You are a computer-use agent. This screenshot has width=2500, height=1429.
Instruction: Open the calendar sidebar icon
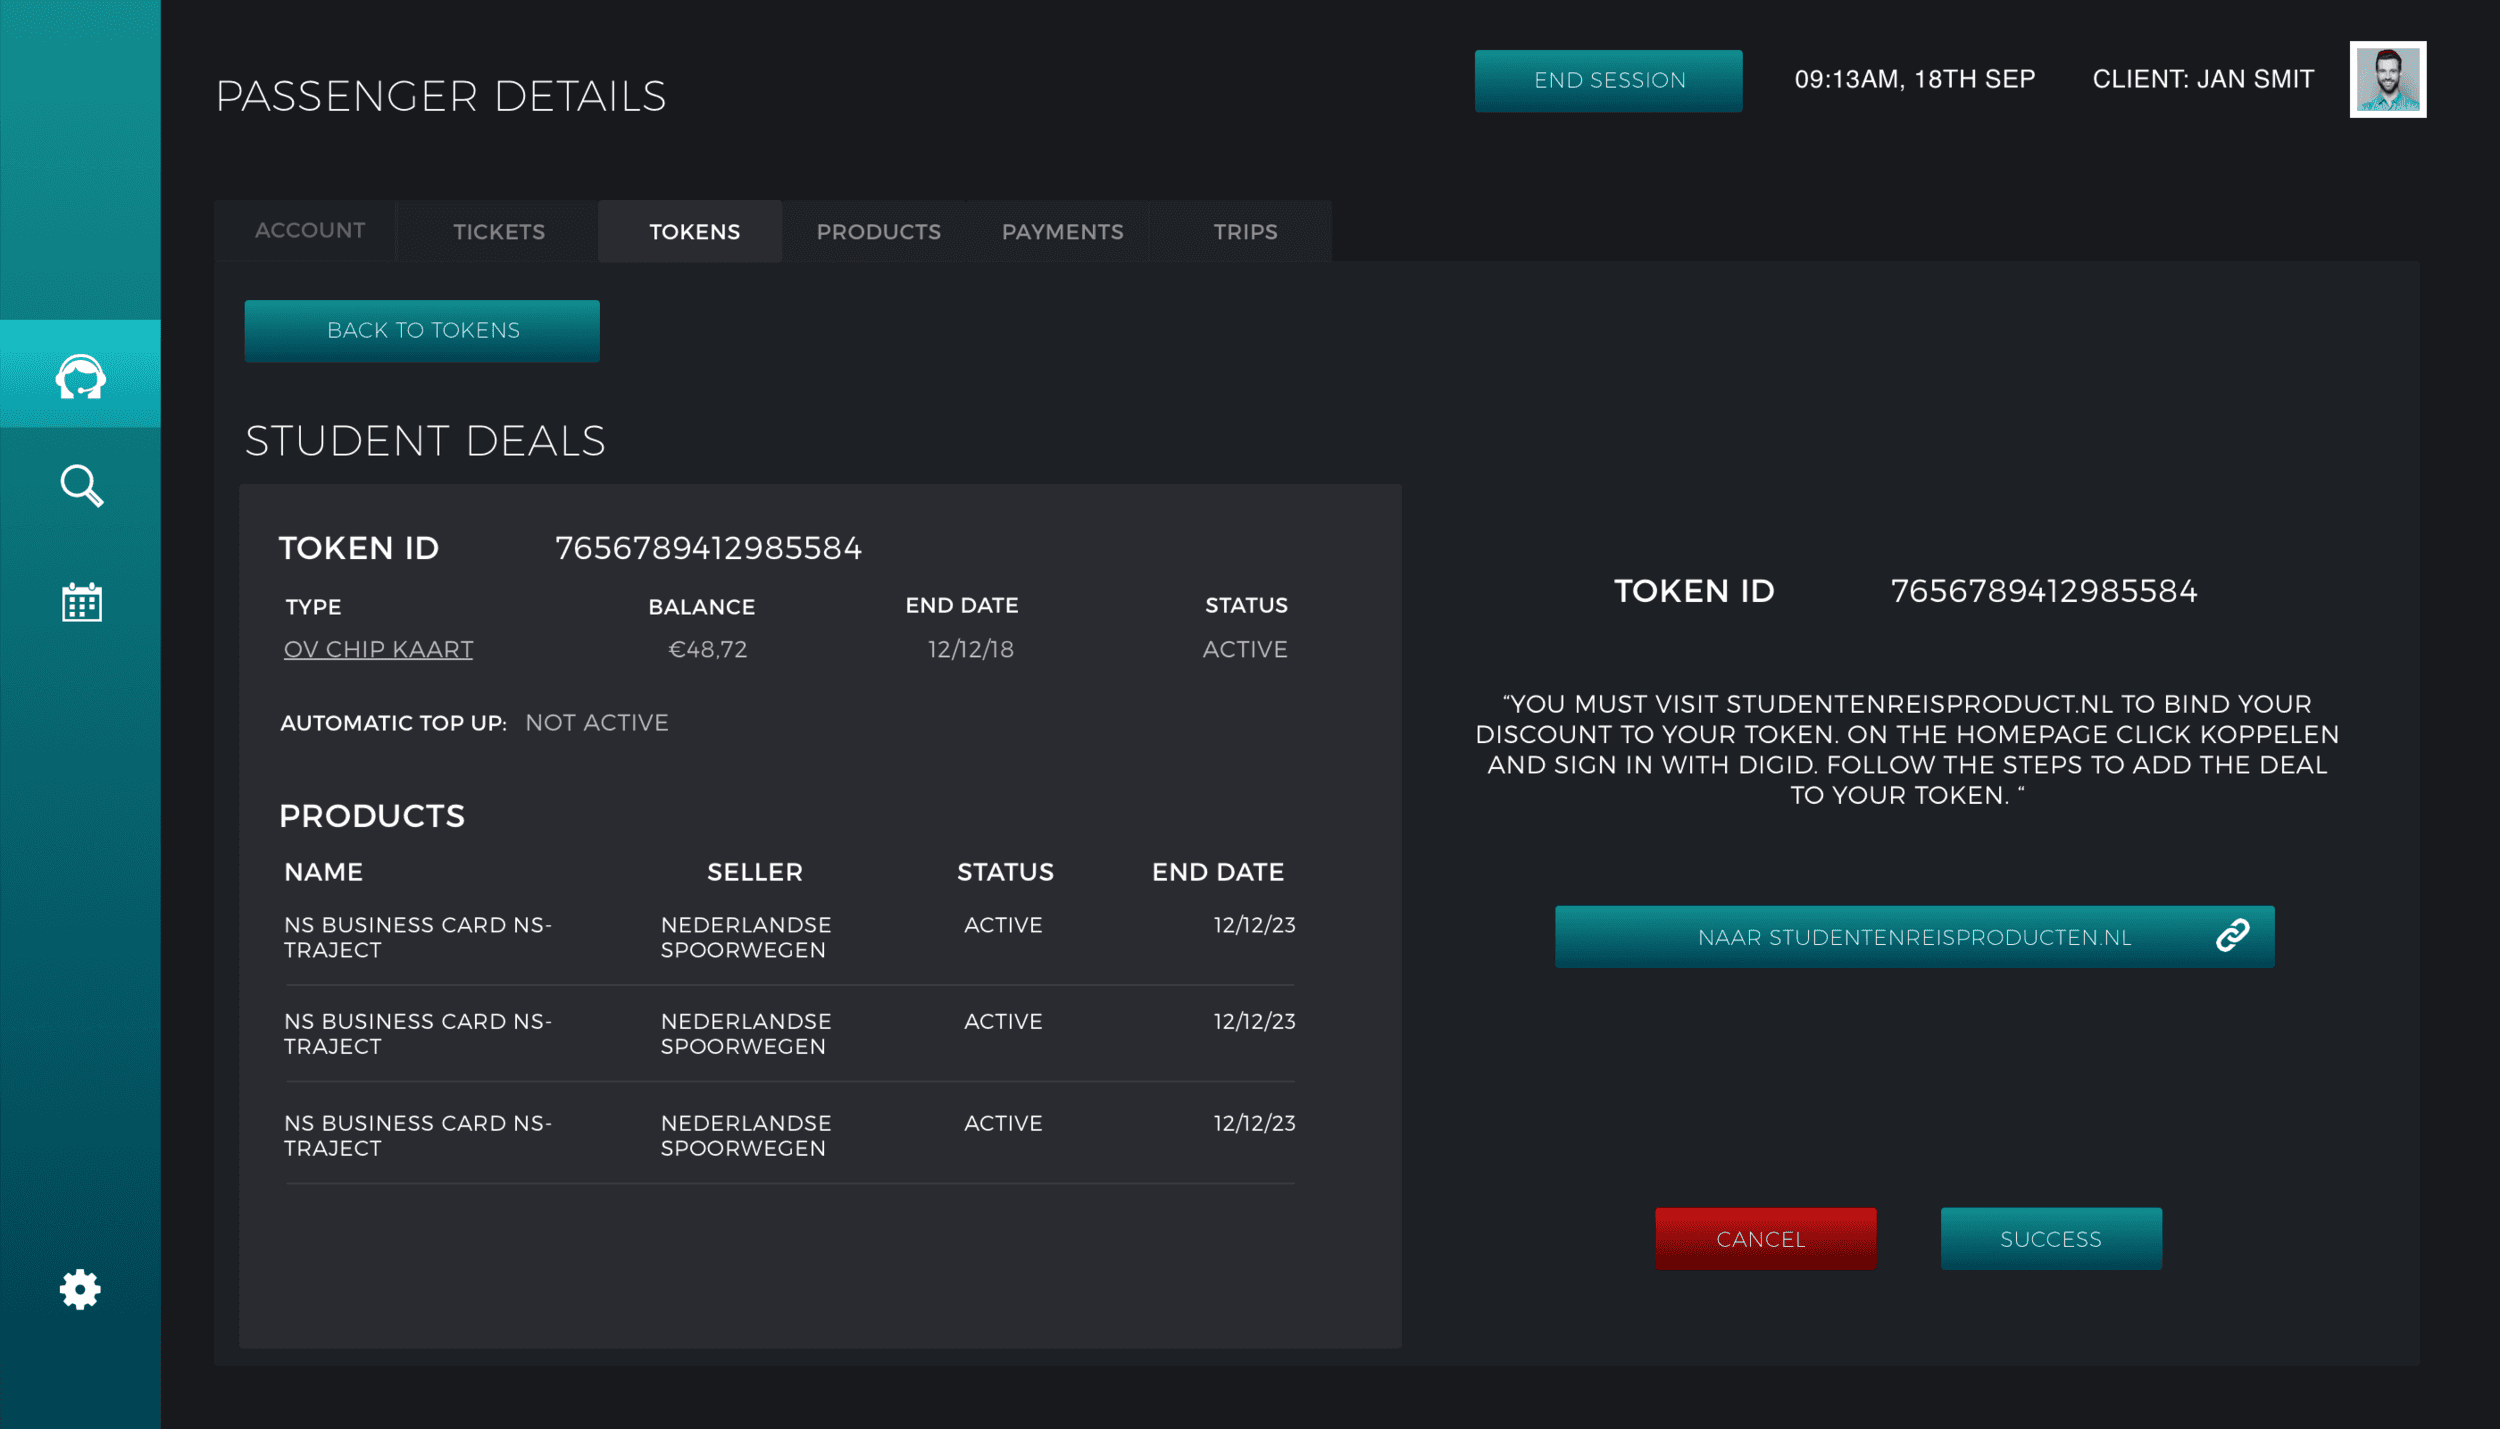[x=81, y=602]
